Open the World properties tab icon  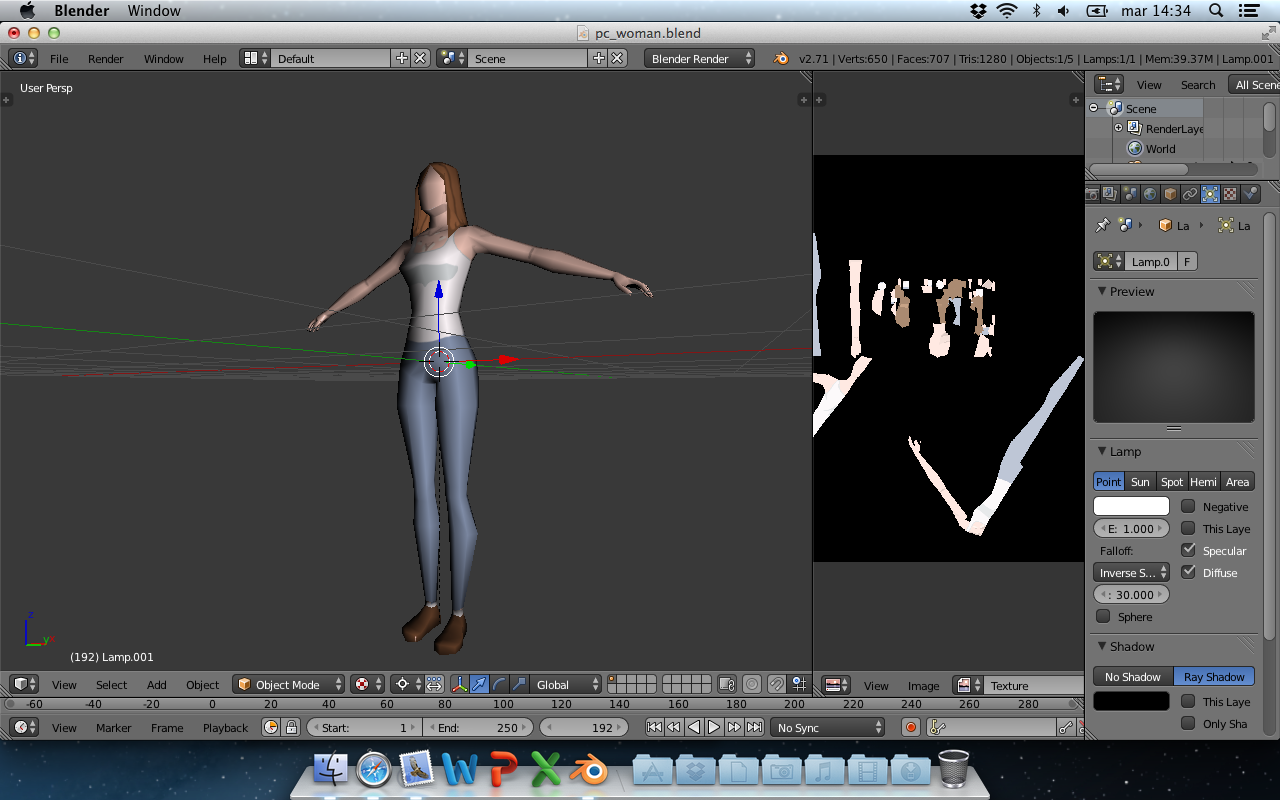tap(1150, 194)
